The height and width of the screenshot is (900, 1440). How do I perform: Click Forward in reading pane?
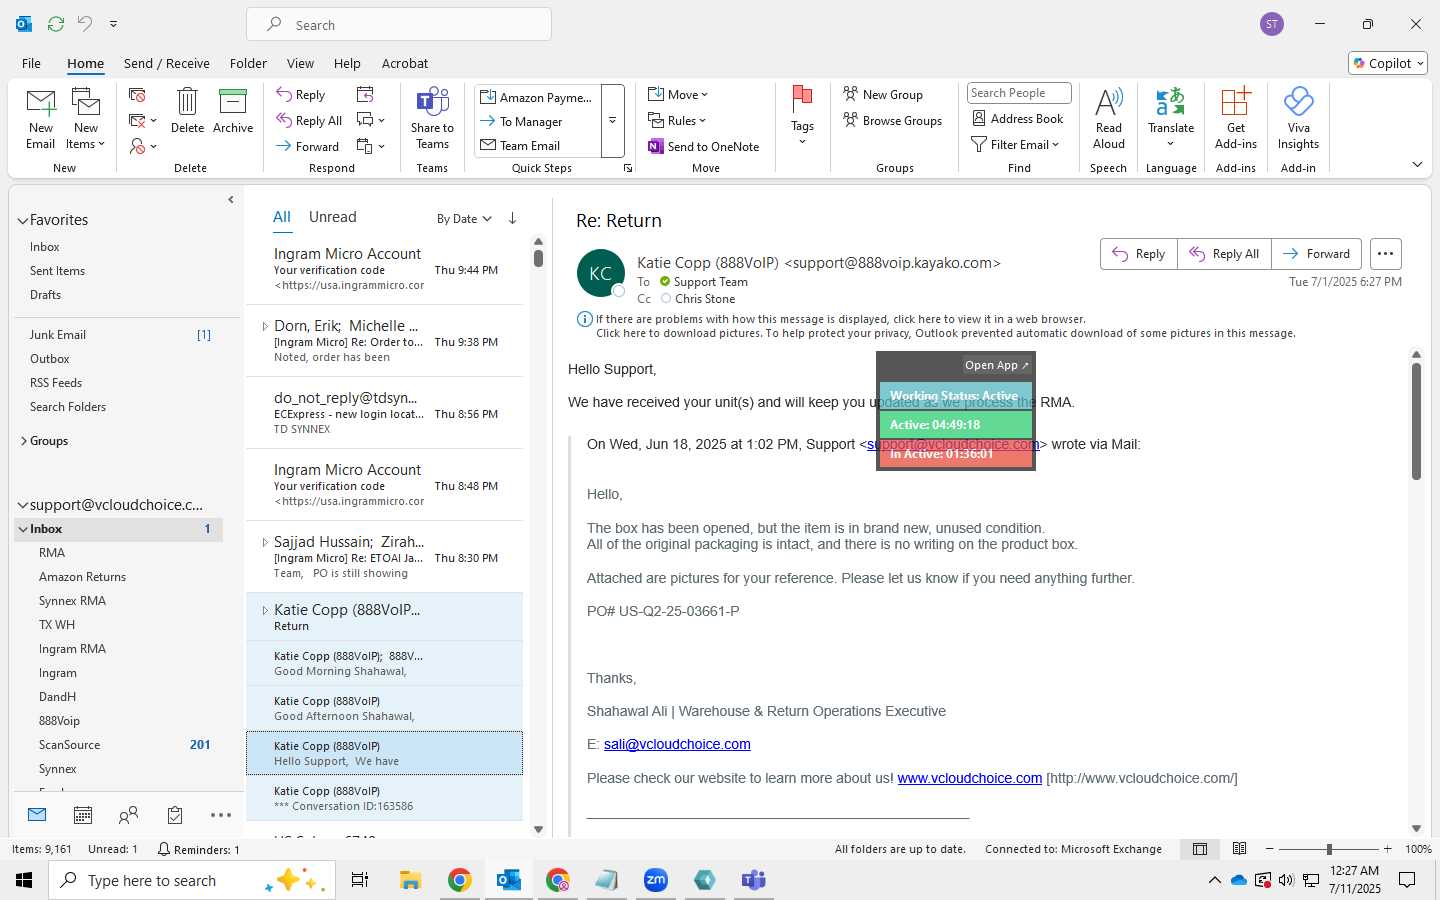1316,254
